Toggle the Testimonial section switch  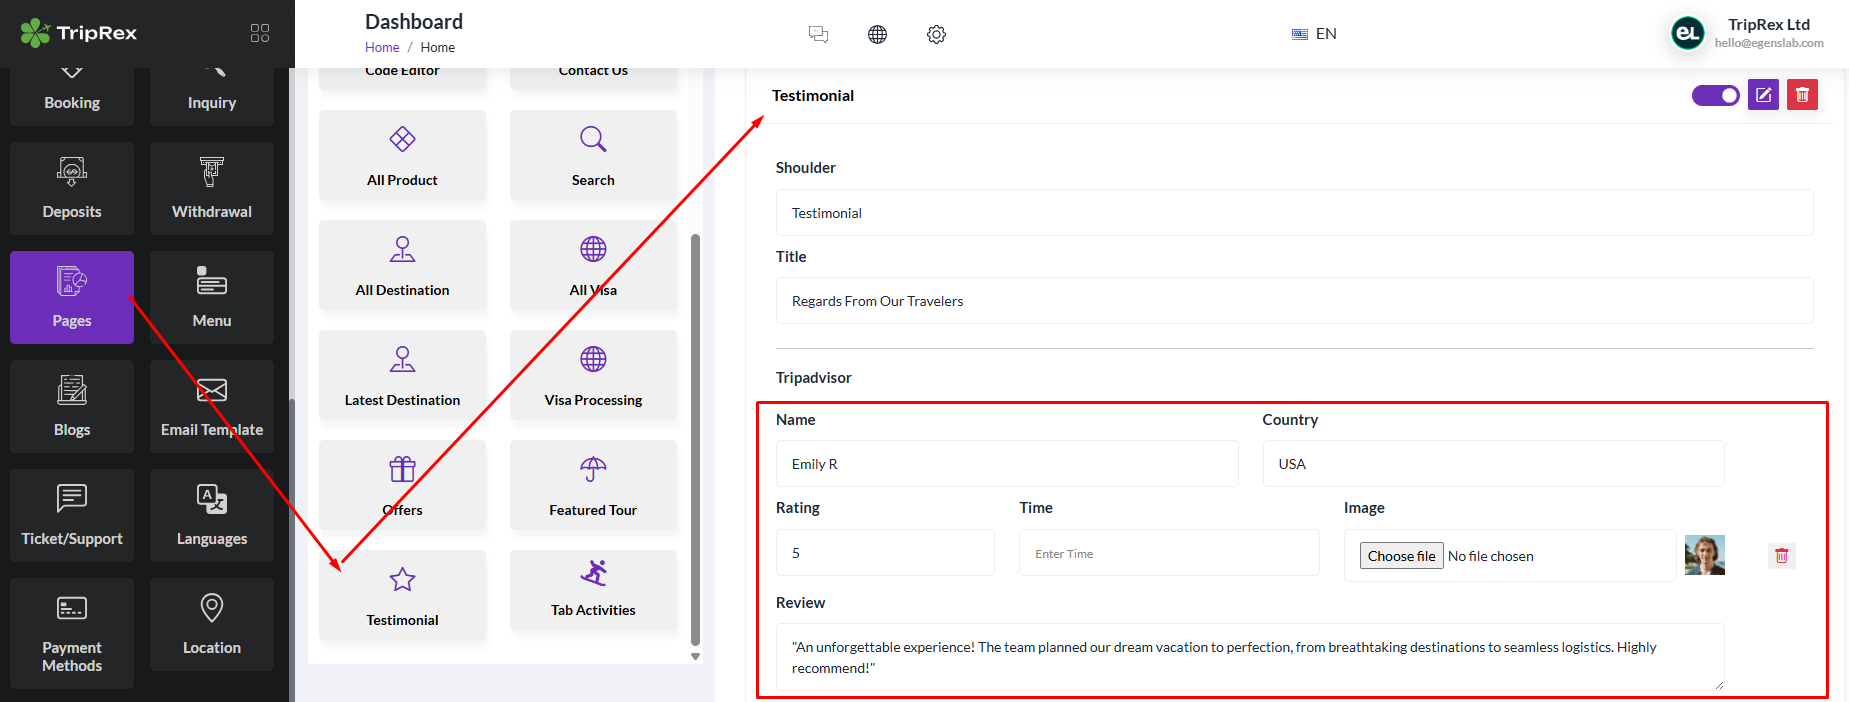(1715, 95)
